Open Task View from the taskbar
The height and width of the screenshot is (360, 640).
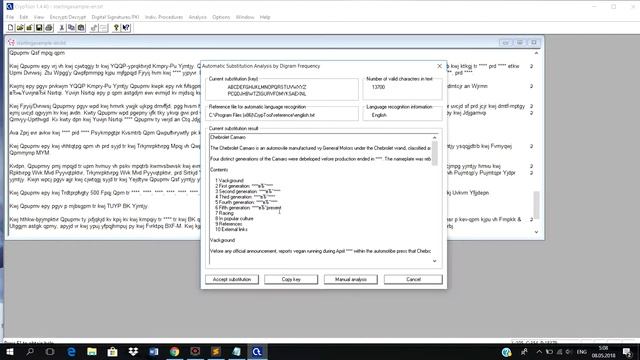click(50, 352)
